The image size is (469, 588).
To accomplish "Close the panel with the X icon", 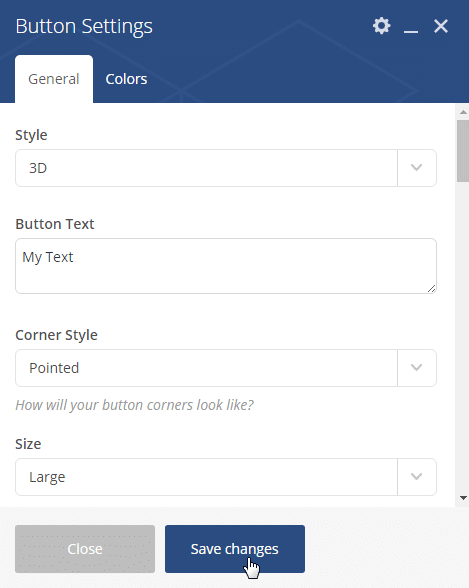I will pos(441,26).
